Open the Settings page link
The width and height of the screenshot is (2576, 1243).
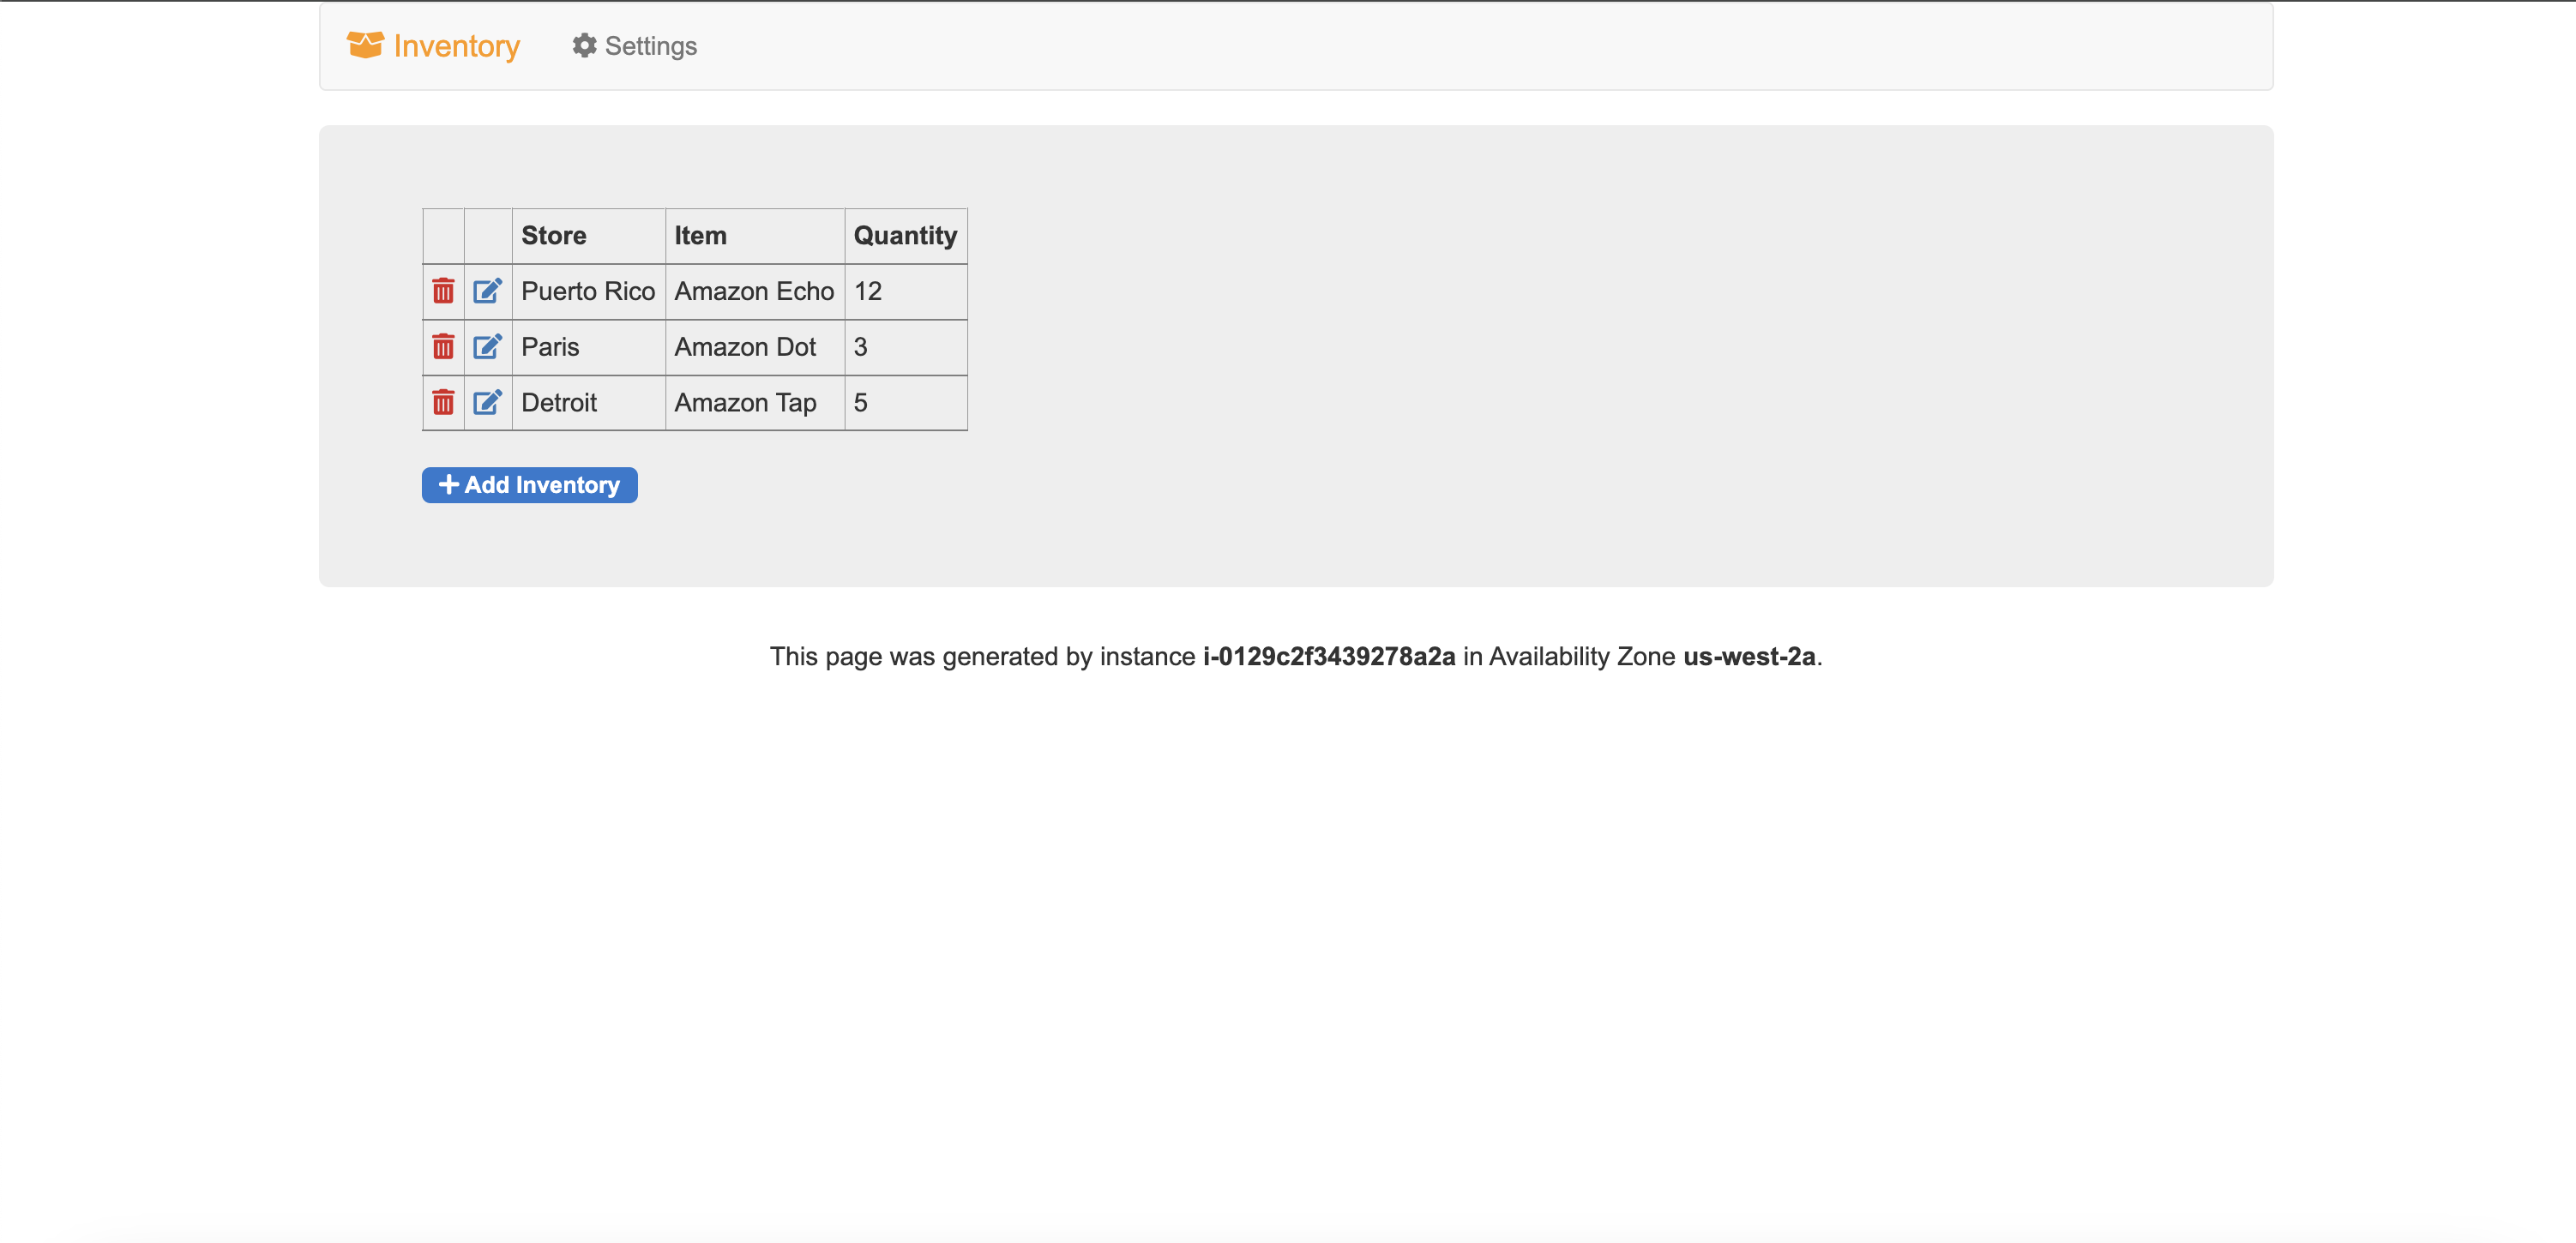click(635, 46)
